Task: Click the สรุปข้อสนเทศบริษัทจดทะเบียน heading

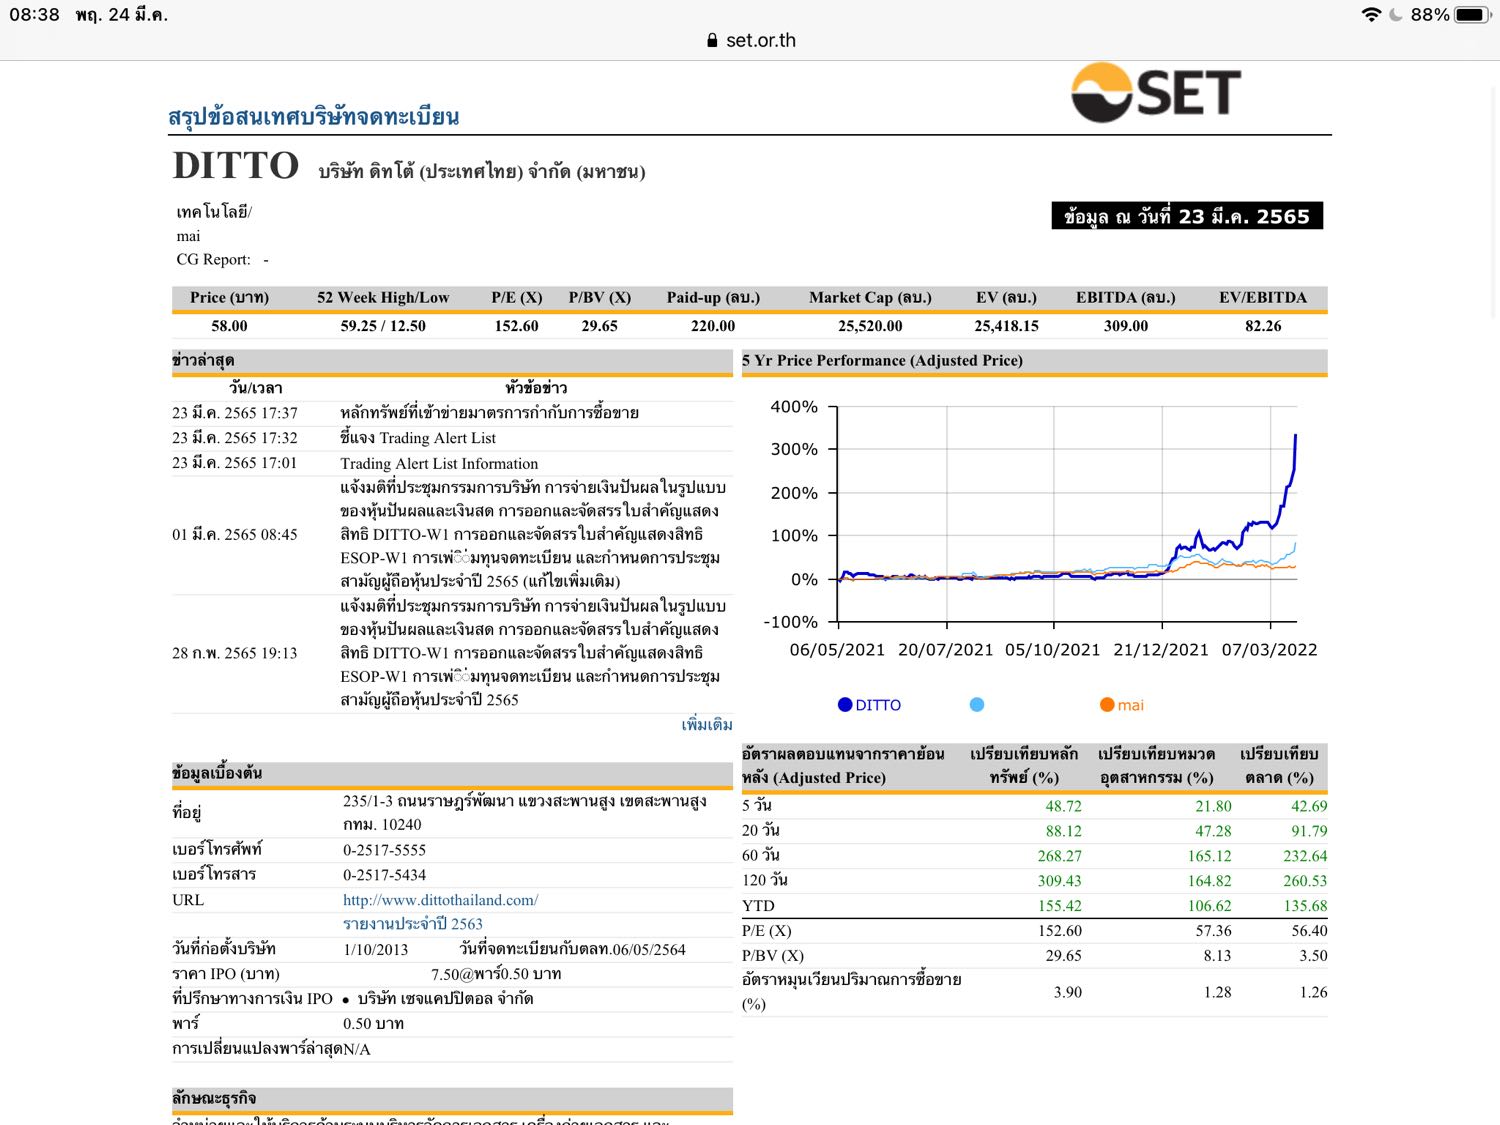Action: [x=314, y=117]
